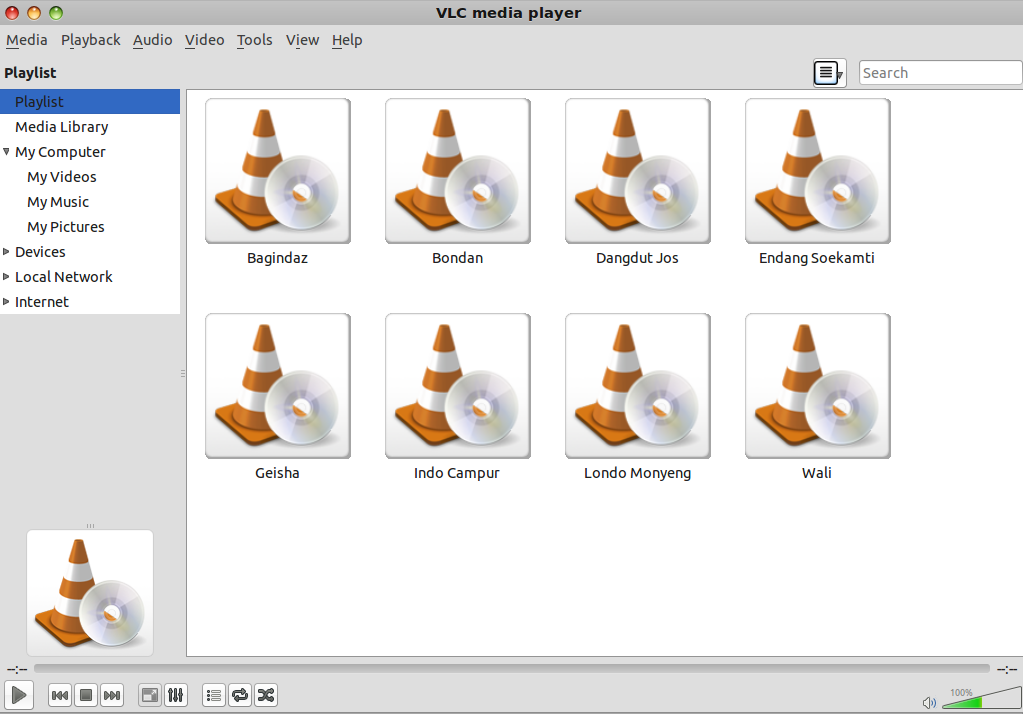Focus the playlist Search field
The height and width of the screenshot is (714, 1023).
940,72
